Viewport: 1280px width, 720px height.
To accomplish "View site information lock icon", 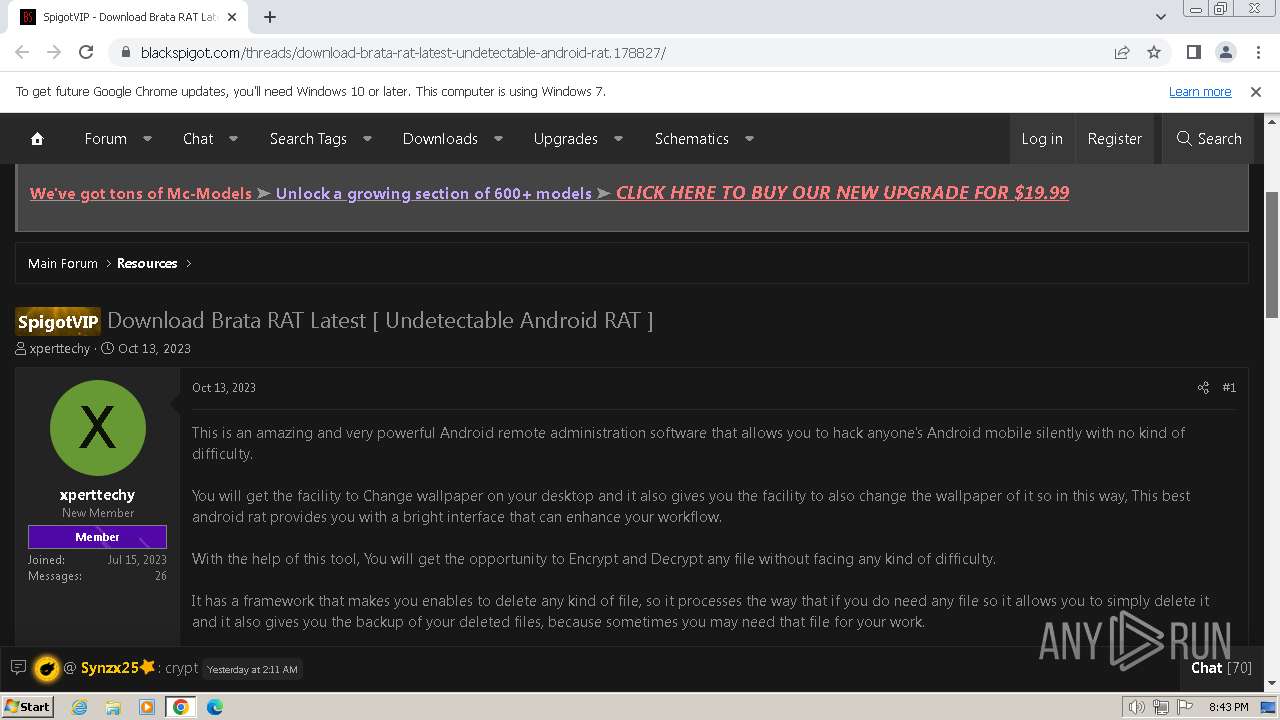I will tap(125, 52).
